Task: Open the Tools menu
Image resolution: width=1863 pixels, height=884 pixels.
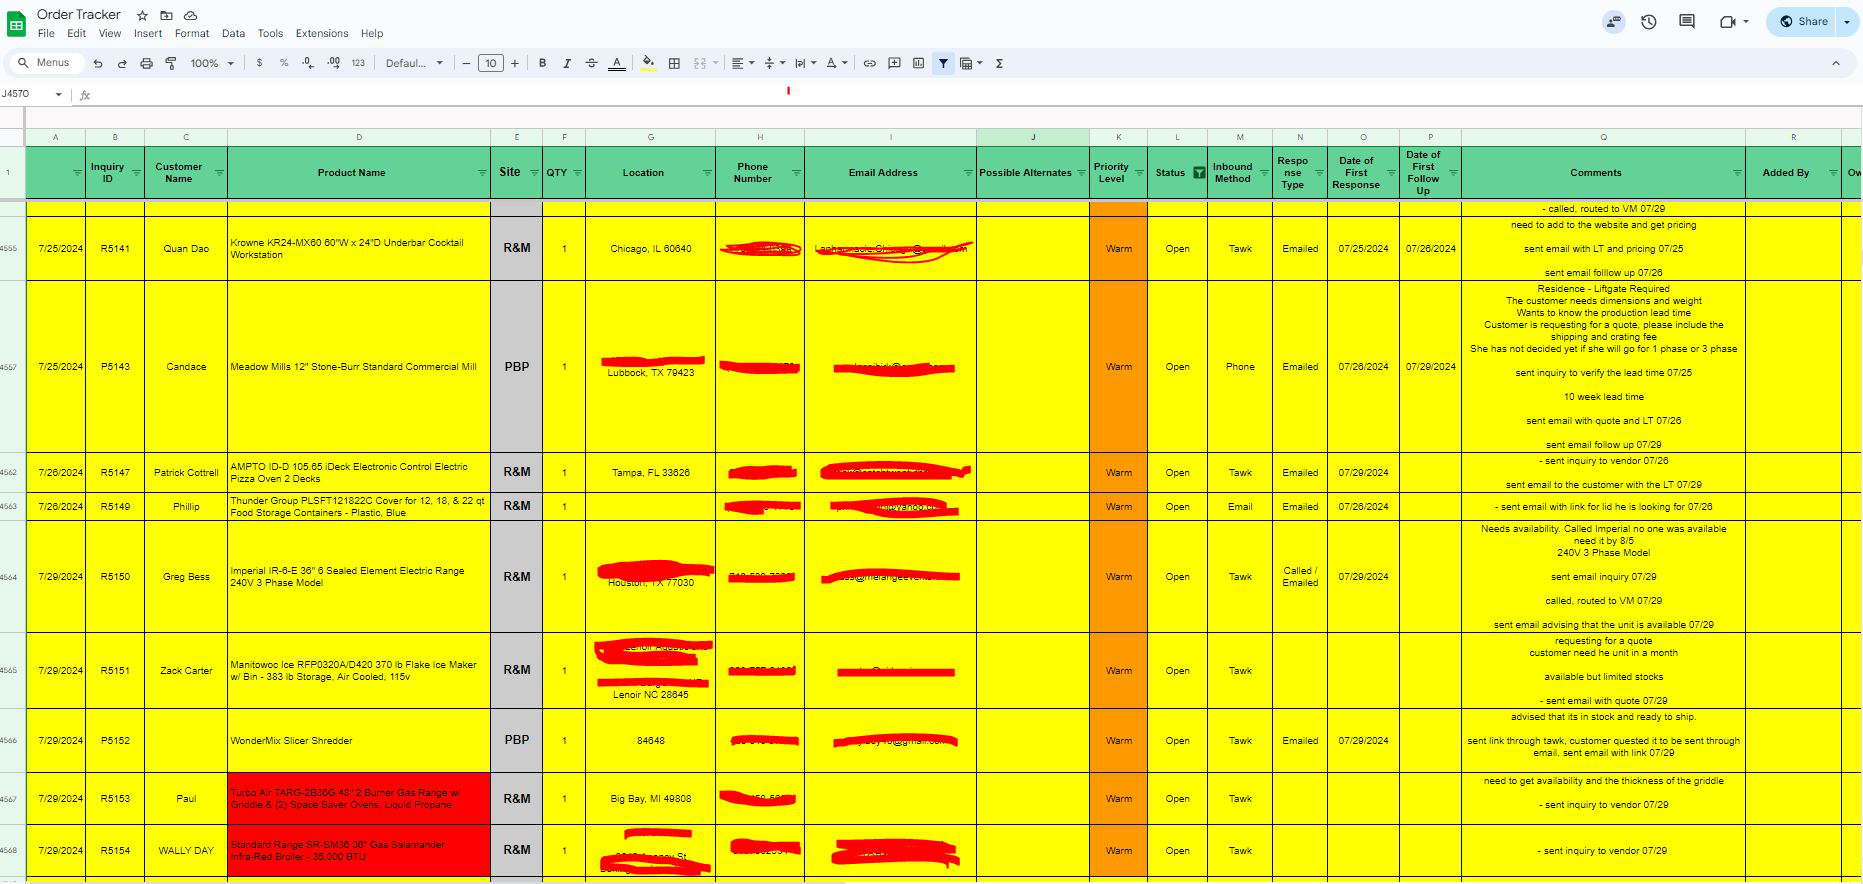Action: [x=270, y=33]
